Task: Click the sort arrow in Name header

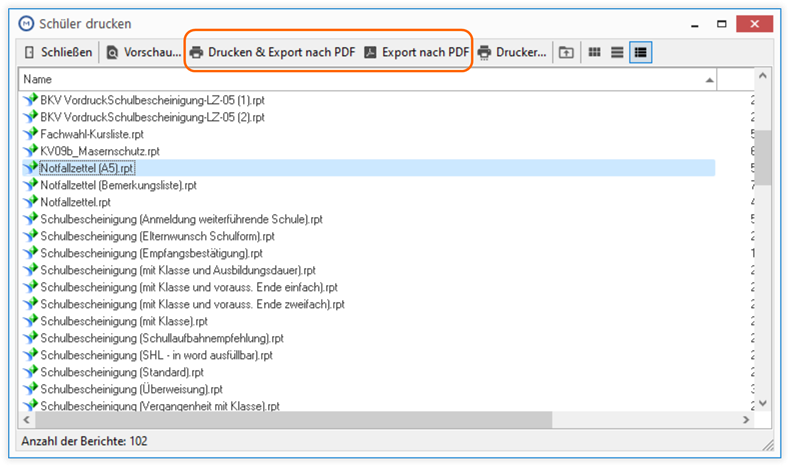Action: pos(709,80)
